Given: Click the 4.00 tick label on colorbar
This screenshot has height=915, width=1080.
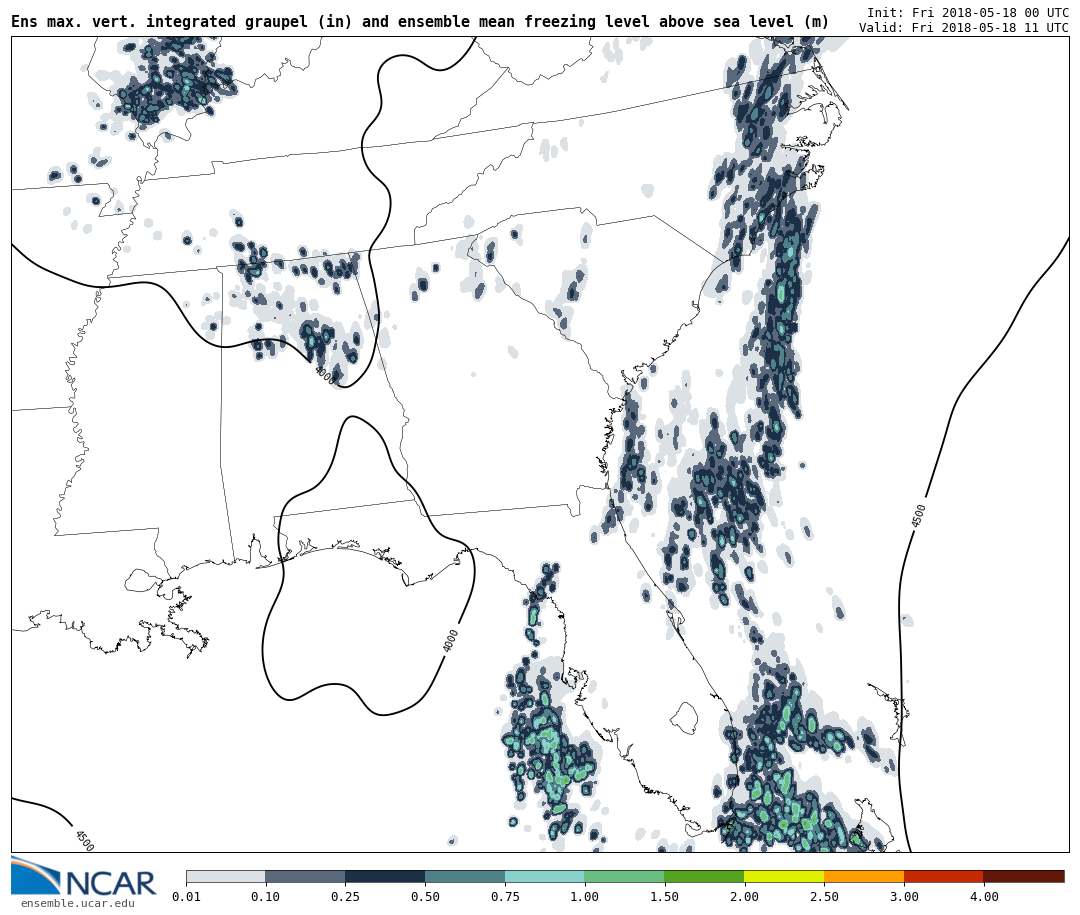Looking at the screenshot, I should point(983,897).
